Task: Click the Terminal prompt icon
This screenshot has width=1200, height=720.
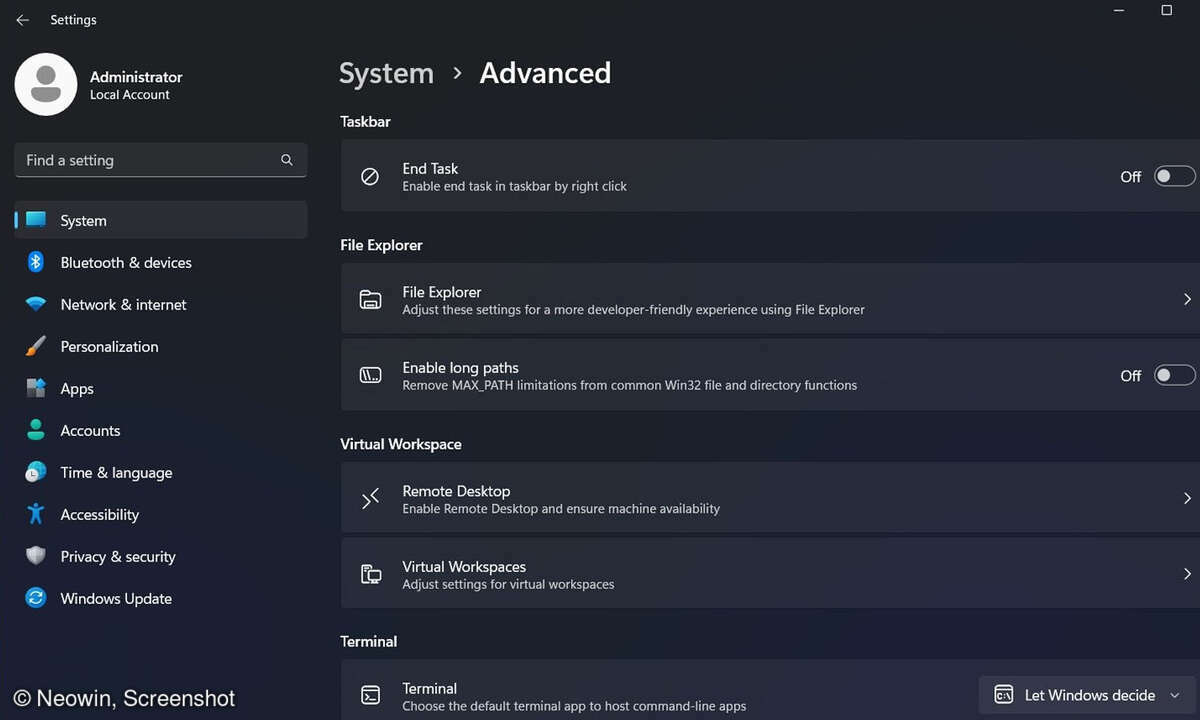Action: click(370, 696)
